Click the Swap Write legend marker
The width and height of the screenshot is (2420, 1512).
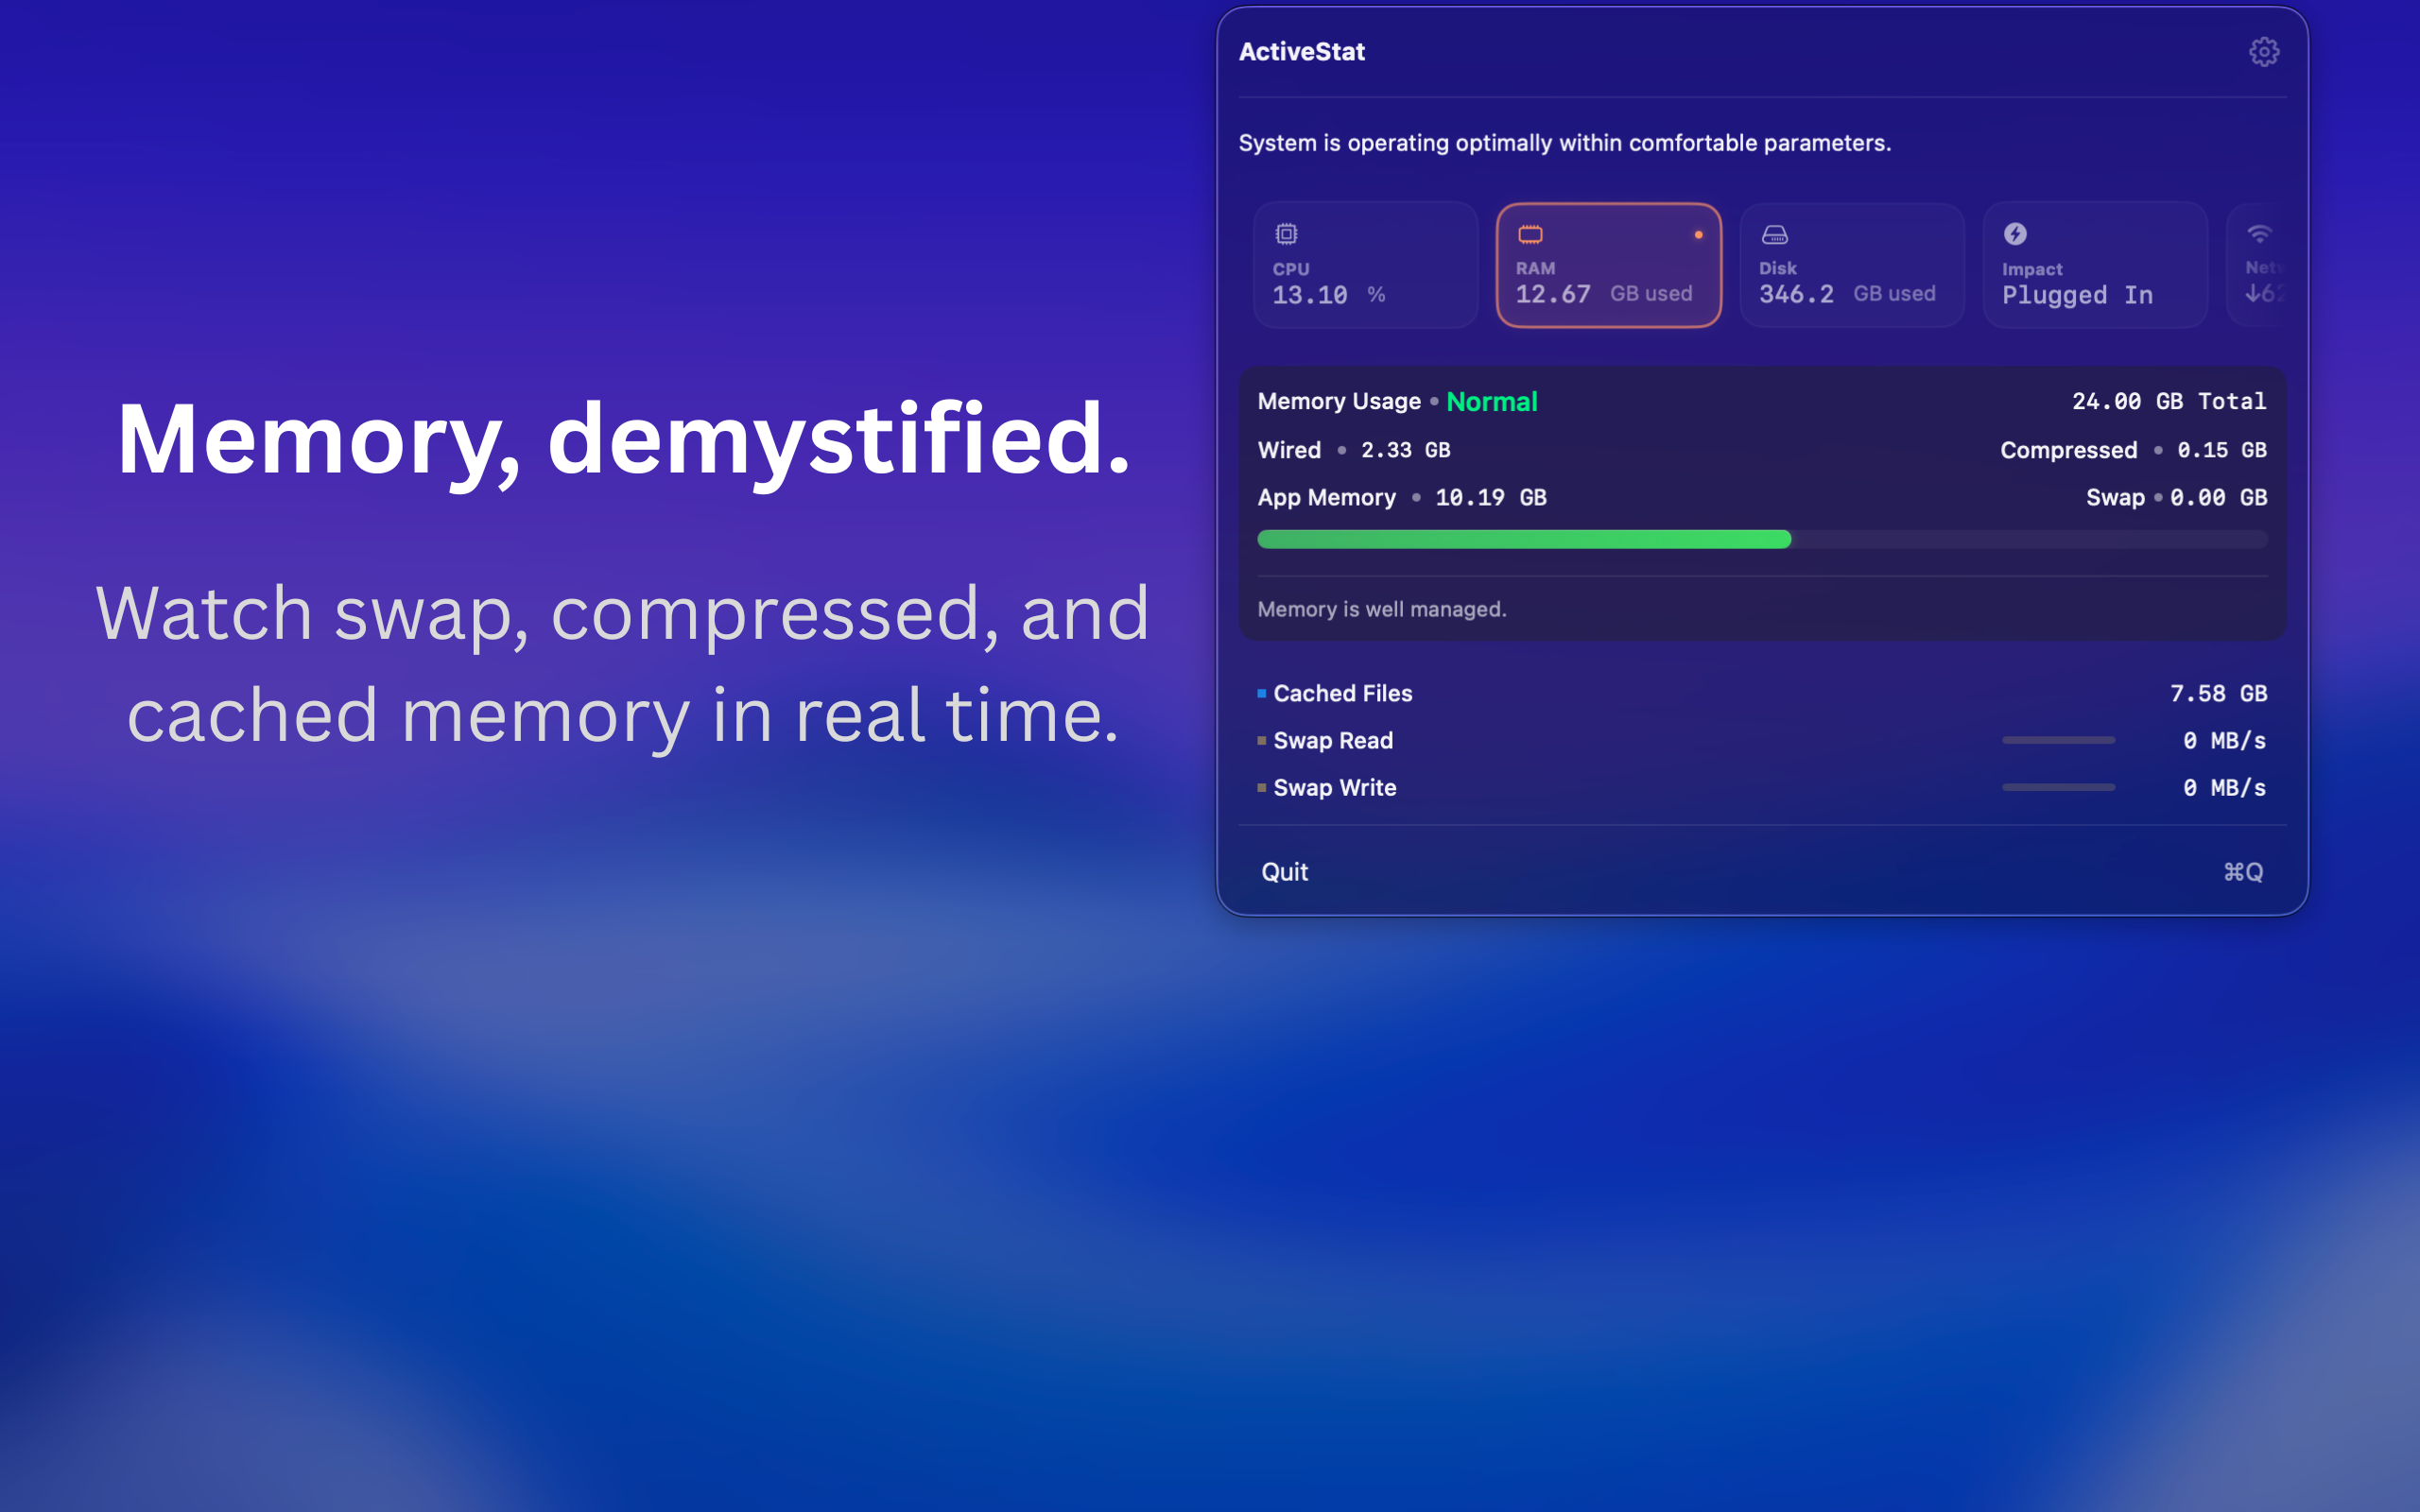click(x=1262, y=787)
